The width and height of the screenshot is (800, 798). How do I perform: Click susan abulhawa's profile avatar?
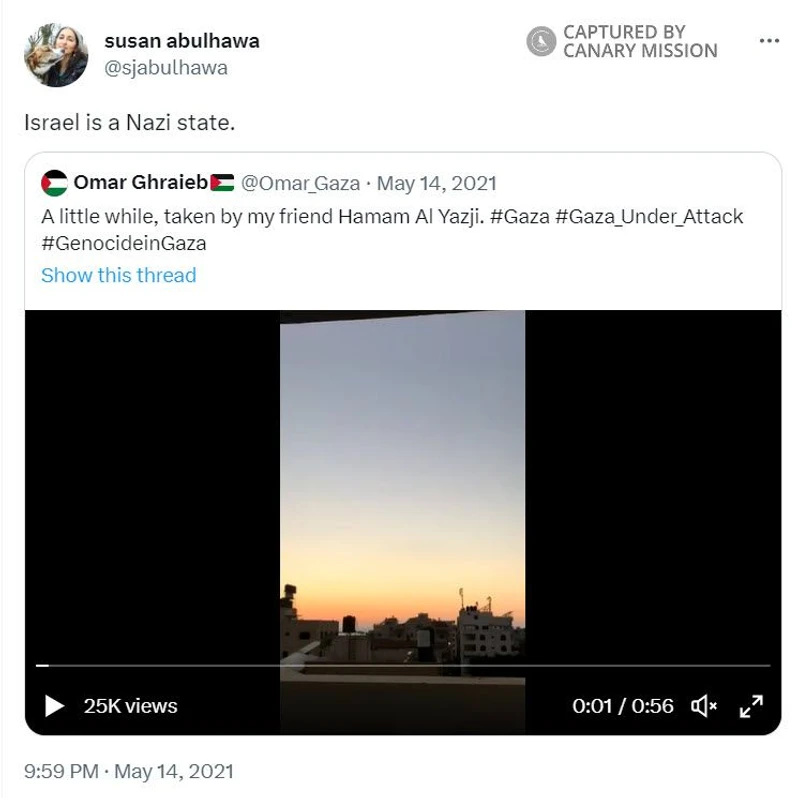coord(56,55)
